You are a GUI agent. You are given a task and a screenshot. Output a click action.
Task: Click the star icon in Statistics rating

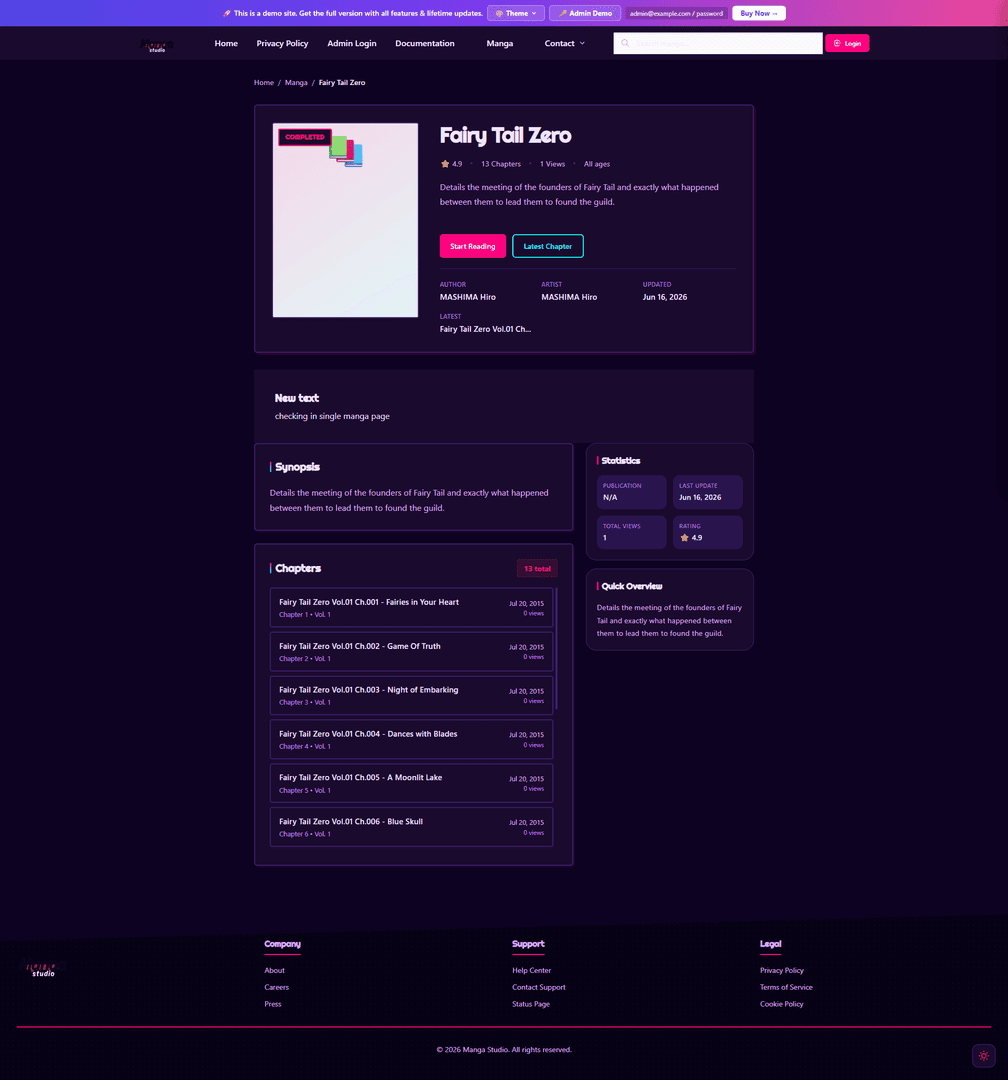(x=684, y=538)
